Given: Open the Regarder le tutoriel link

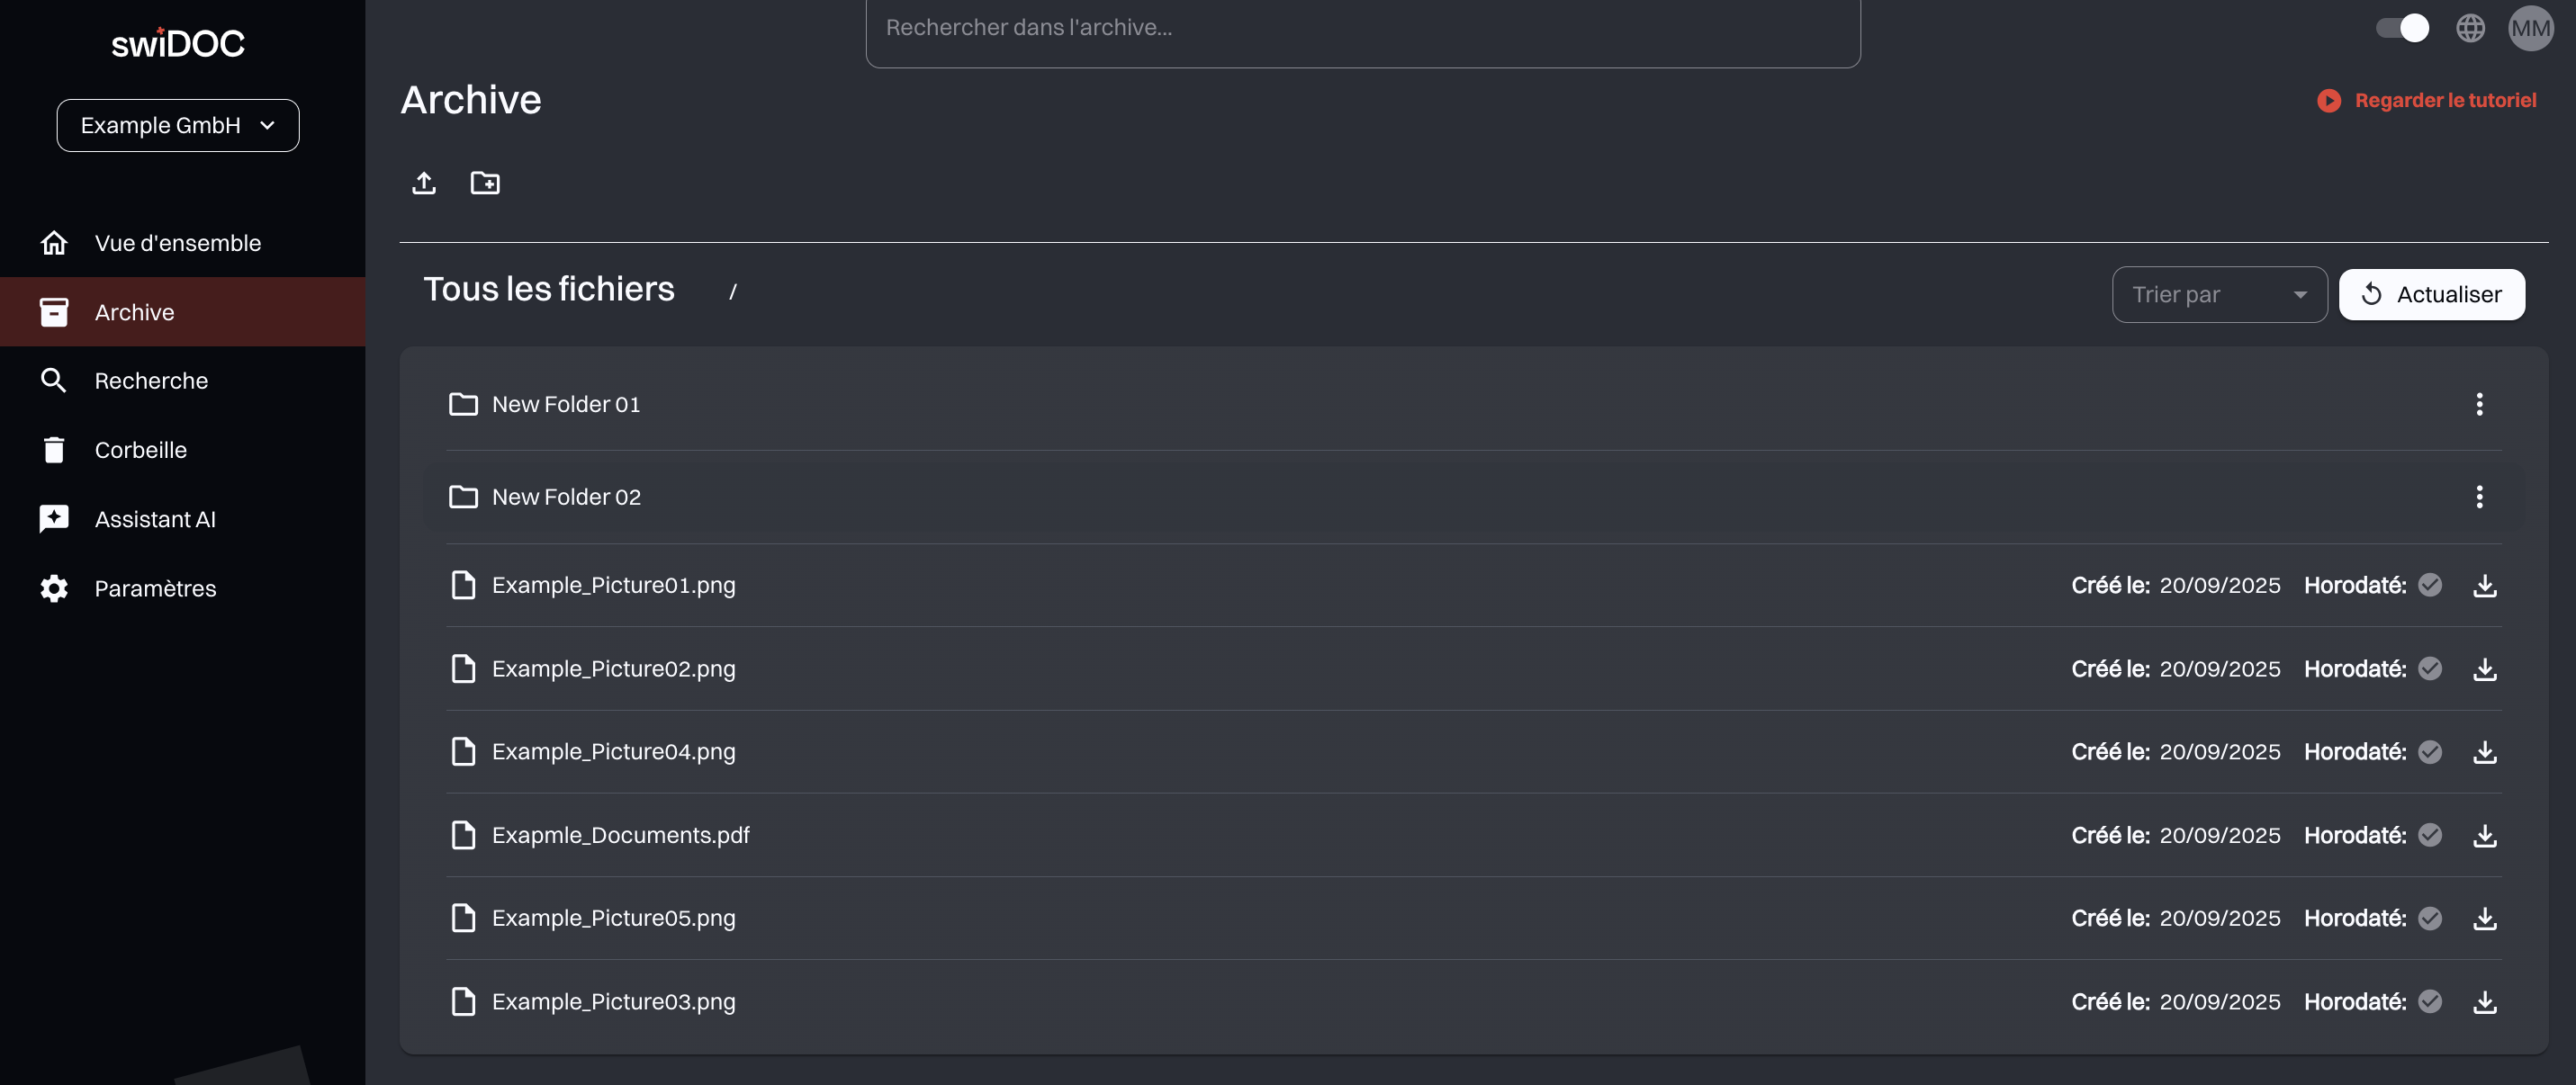Looking at the screenshot, I should tap(2445, 101).
